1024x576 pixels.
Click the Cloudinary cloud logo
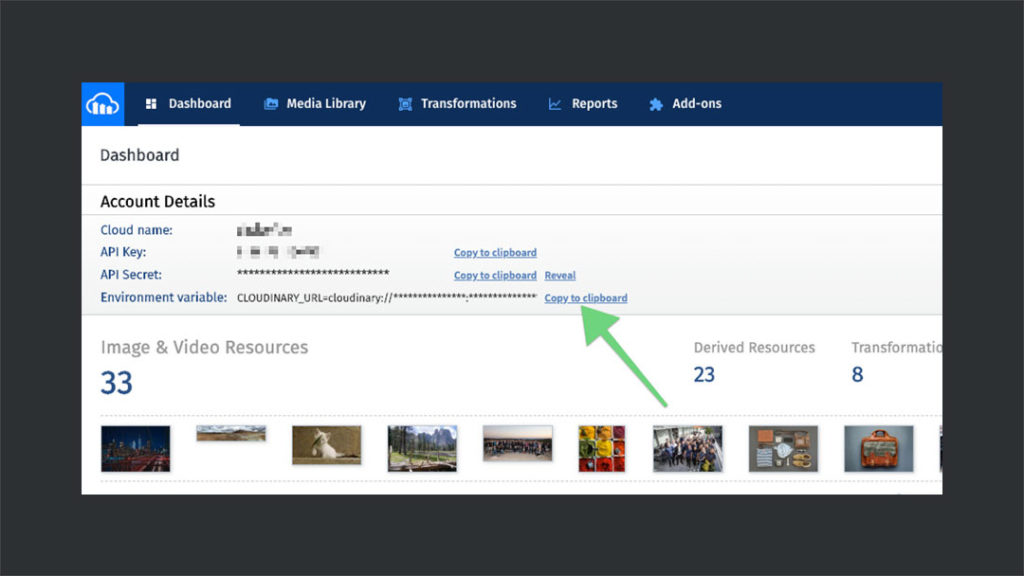(x=103, y=104)
